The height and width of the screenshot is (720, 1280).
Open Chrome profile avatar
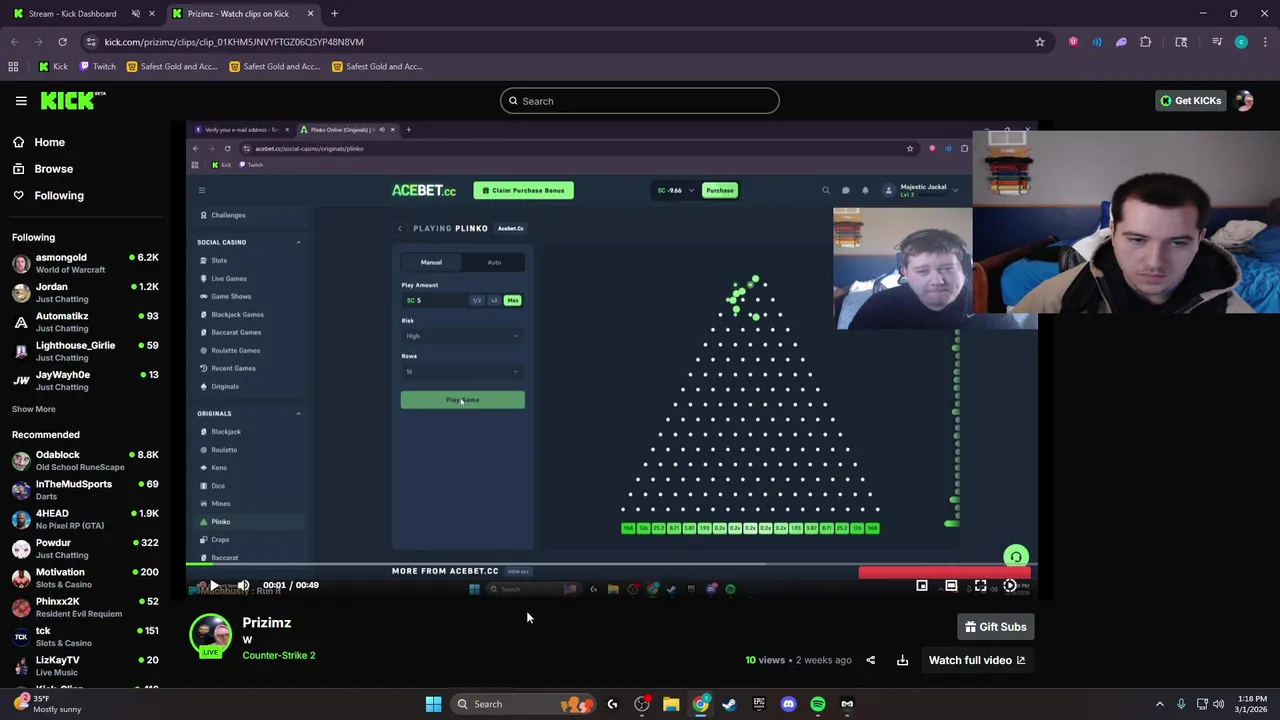point(1241,42)
